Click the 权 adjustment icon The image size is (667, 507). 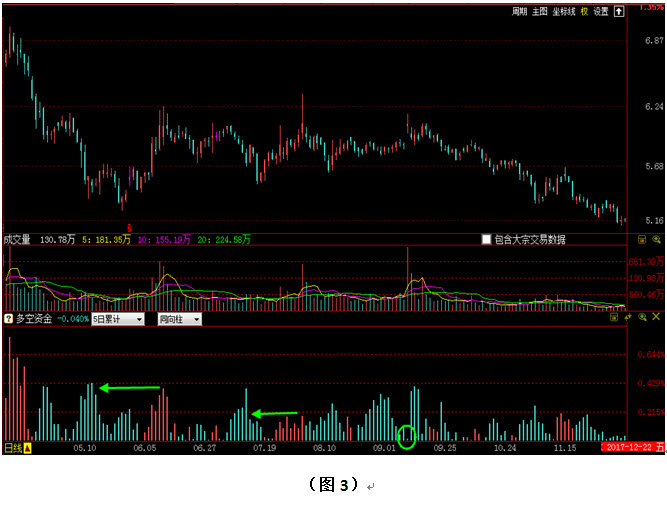tap(584, 12)
